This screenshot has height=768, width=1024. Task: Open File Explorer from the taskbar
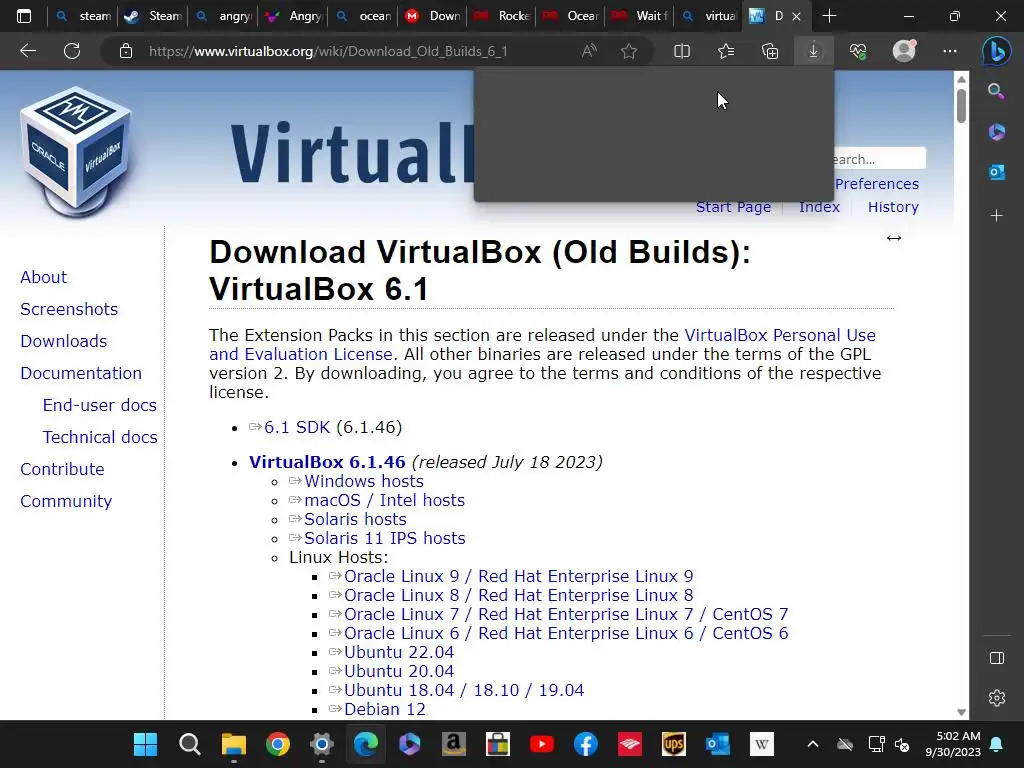(x=233, y=744)
